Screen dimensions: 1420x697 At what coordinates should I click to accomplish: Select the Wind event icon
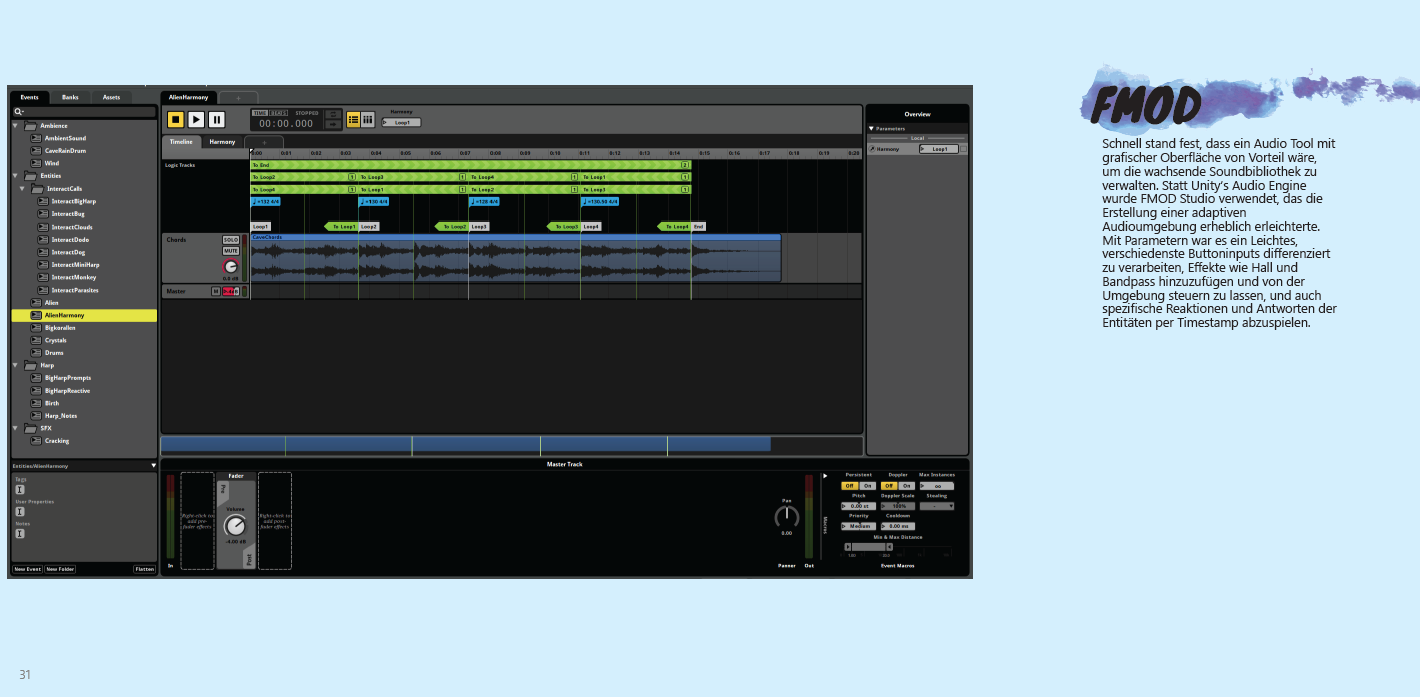[36, 163]
